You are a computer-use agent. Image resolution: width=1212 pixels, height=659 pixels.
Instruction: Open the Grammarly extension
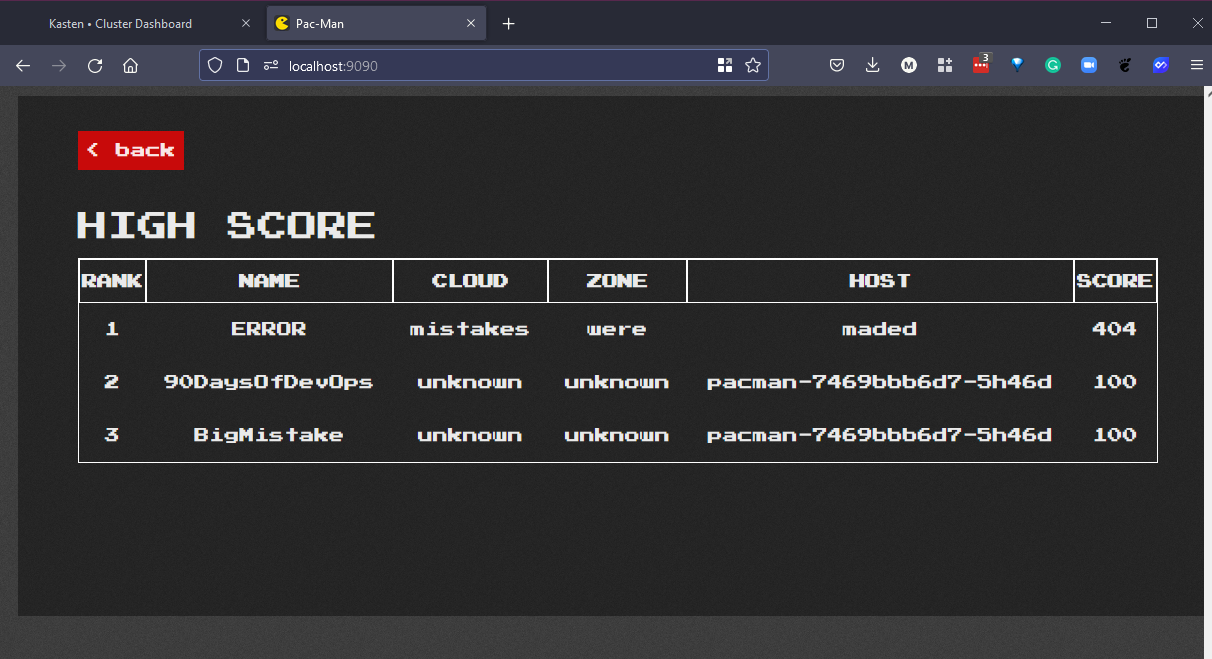[x=1053, y=66]
